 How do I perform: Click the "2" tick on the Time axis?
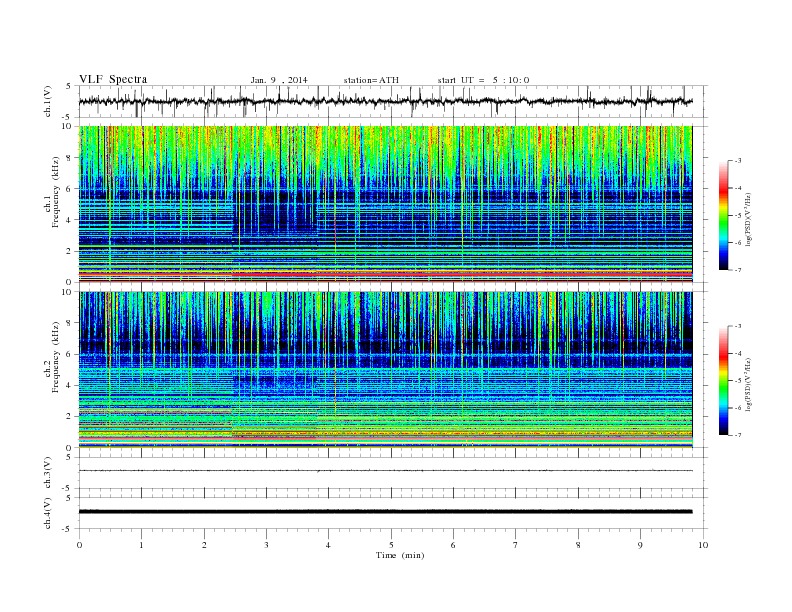[x=204, y=545]
